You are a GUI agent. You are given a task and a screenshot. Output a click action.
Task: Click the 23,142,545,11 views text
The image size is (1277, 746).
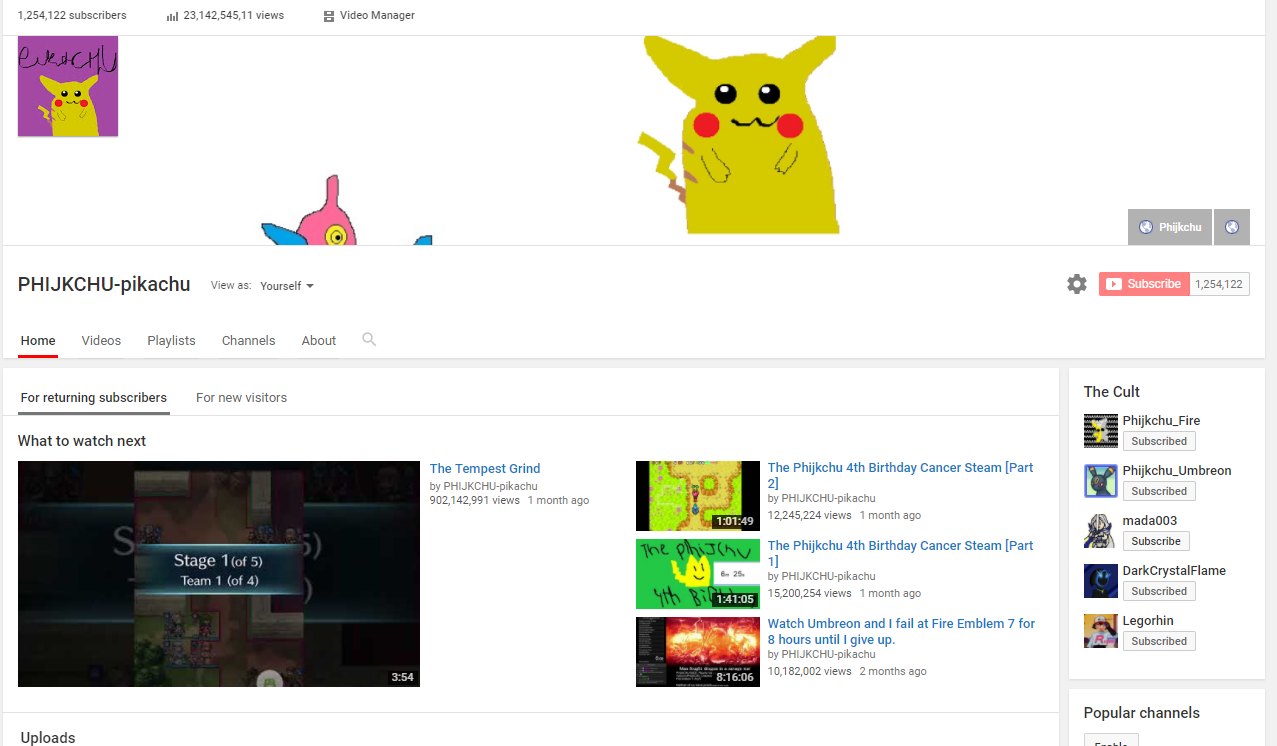[x=233, y=16]
